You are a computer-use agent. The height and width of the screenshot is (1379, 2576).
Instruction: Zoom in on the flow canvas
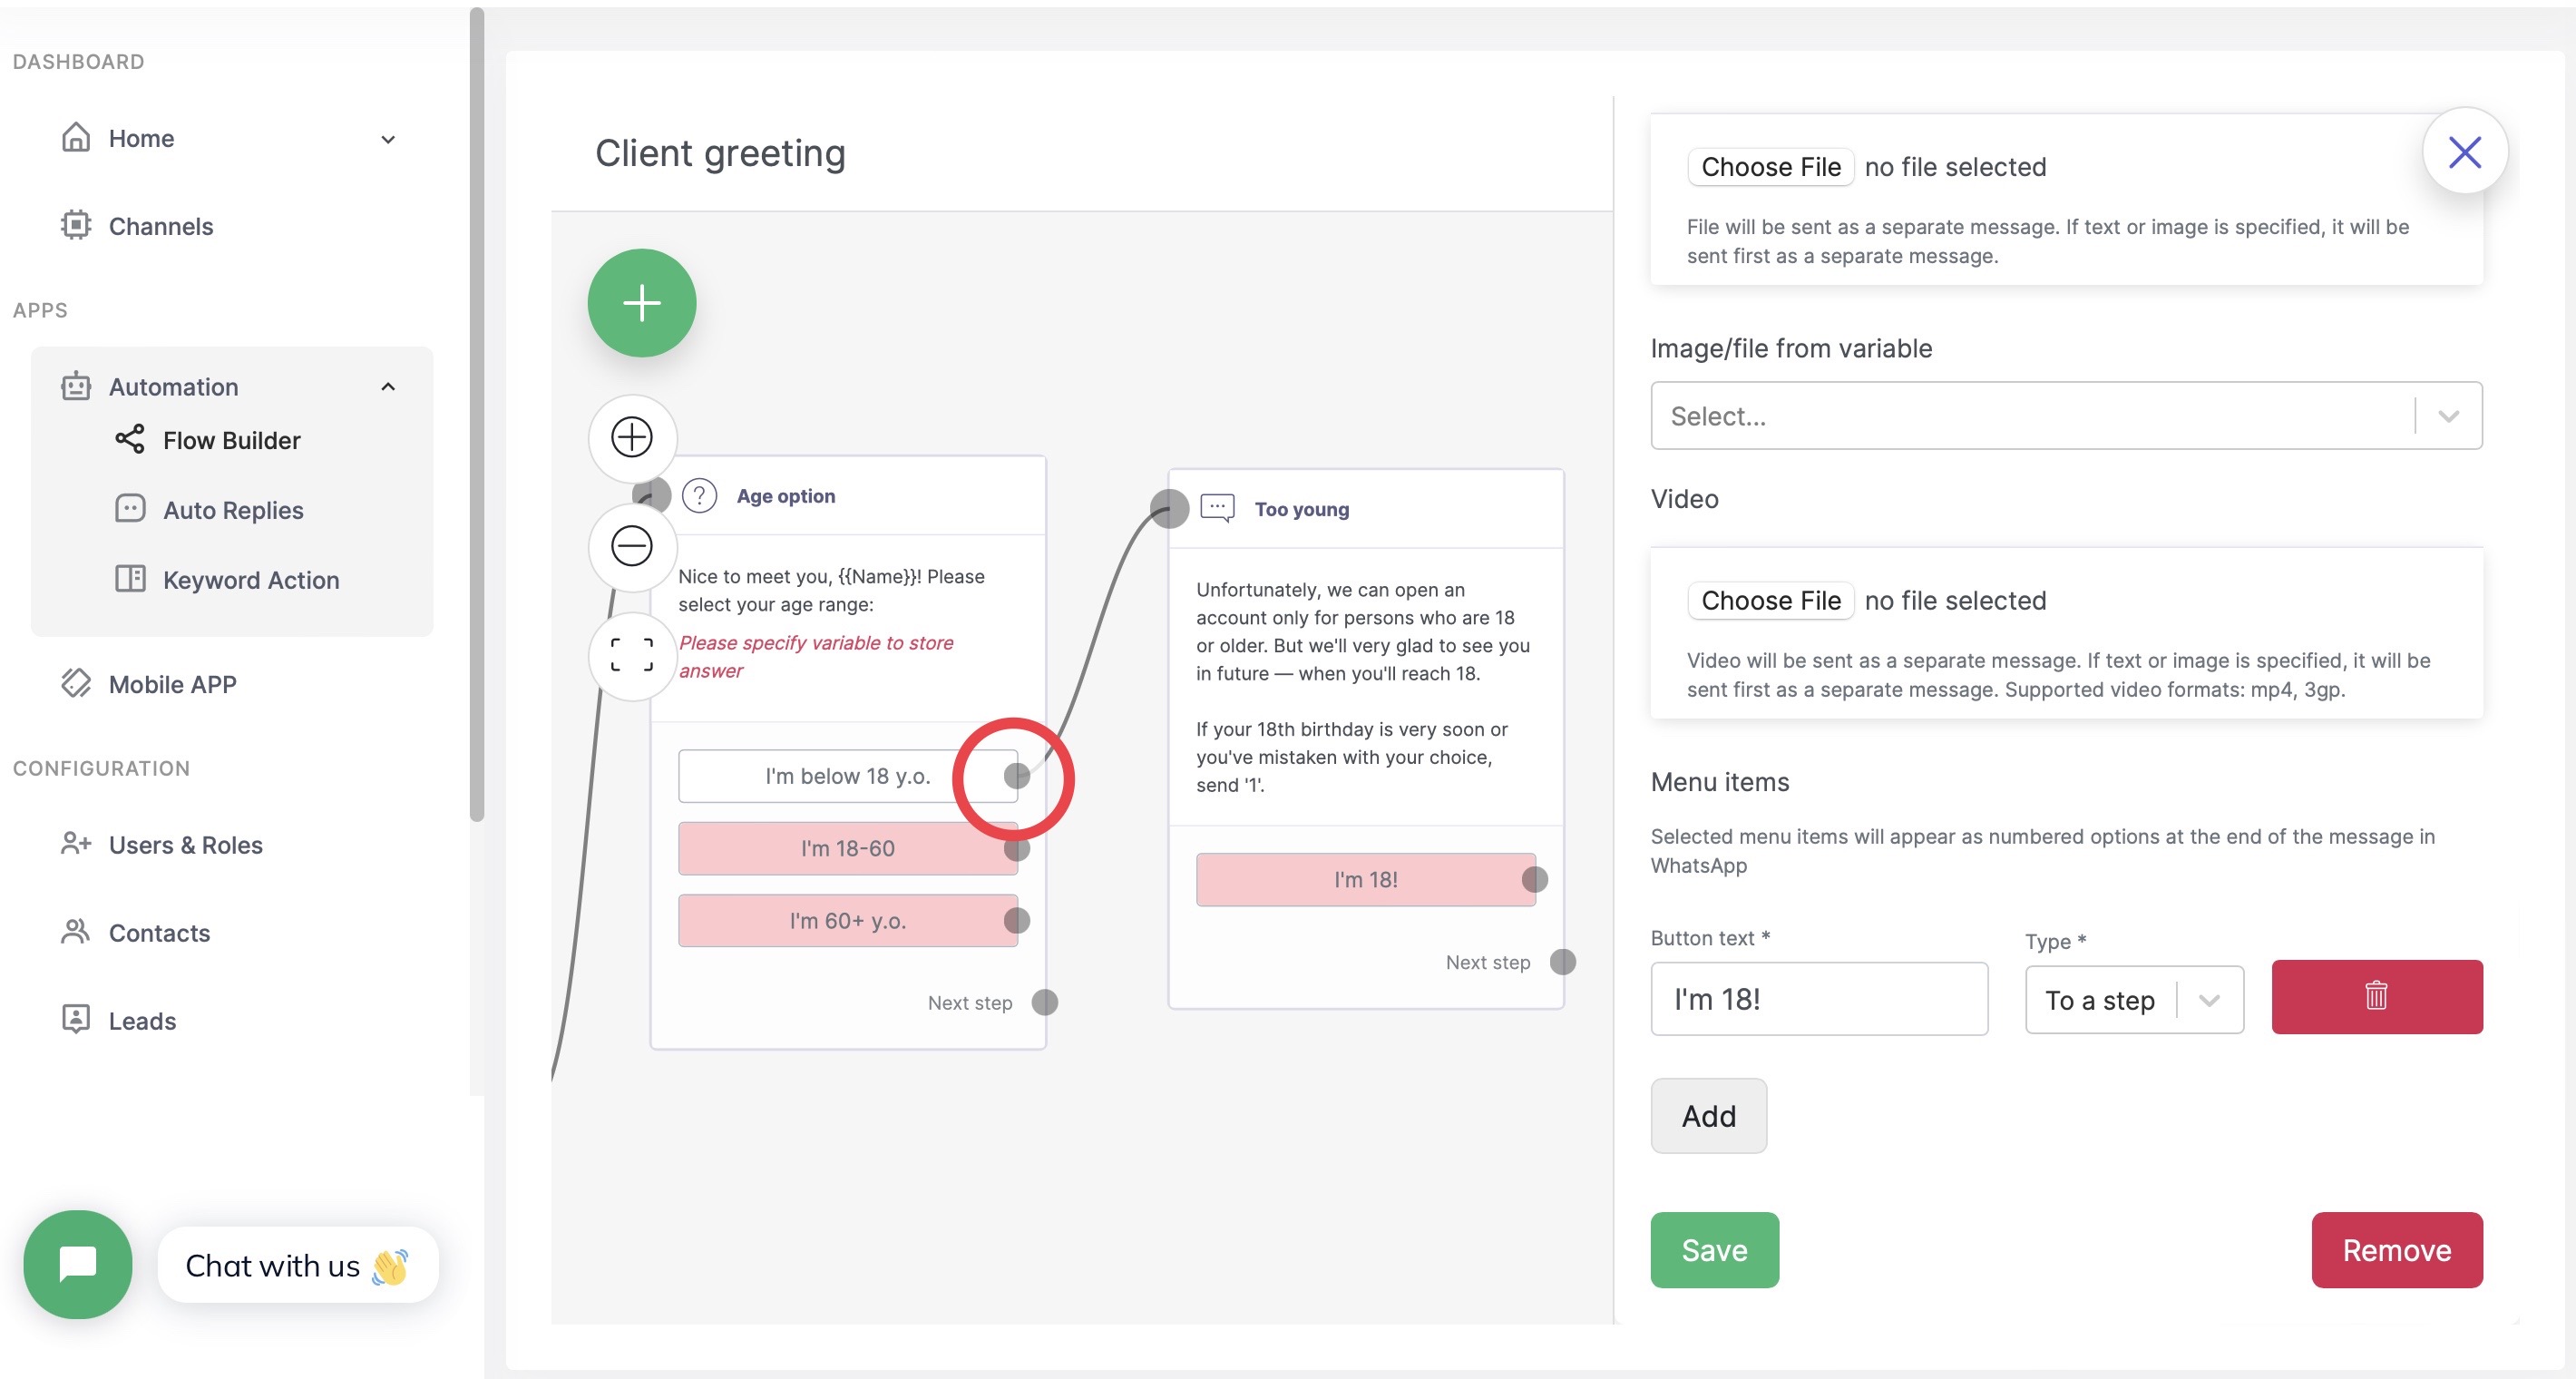point(631,437)
